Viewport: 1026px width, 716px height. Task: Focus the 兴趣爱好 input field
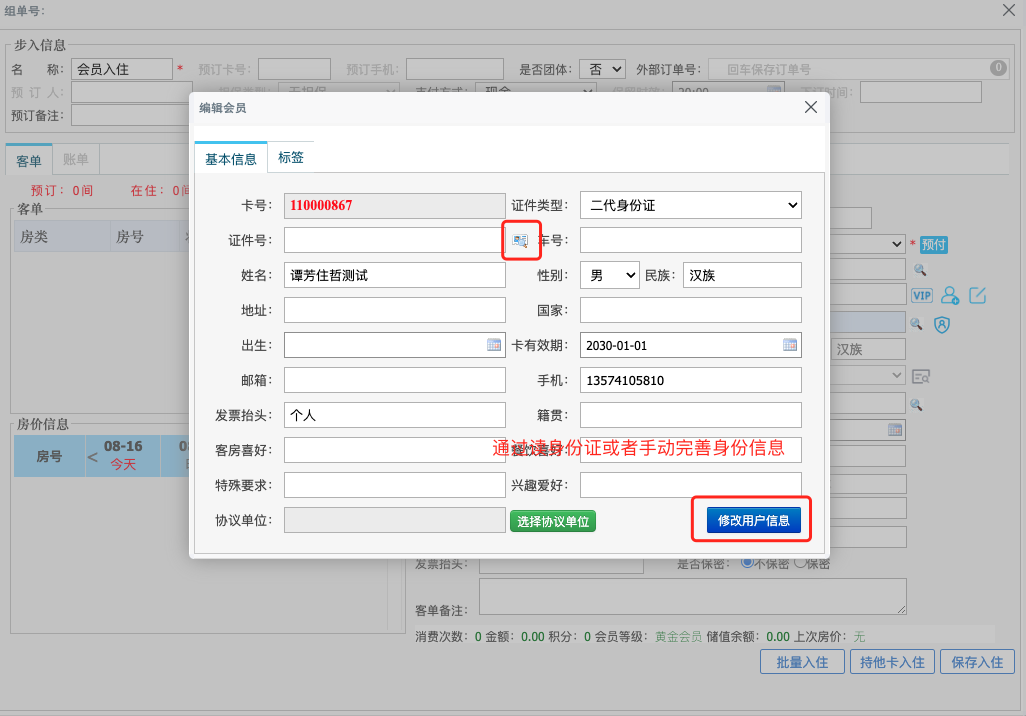(690, 485)
